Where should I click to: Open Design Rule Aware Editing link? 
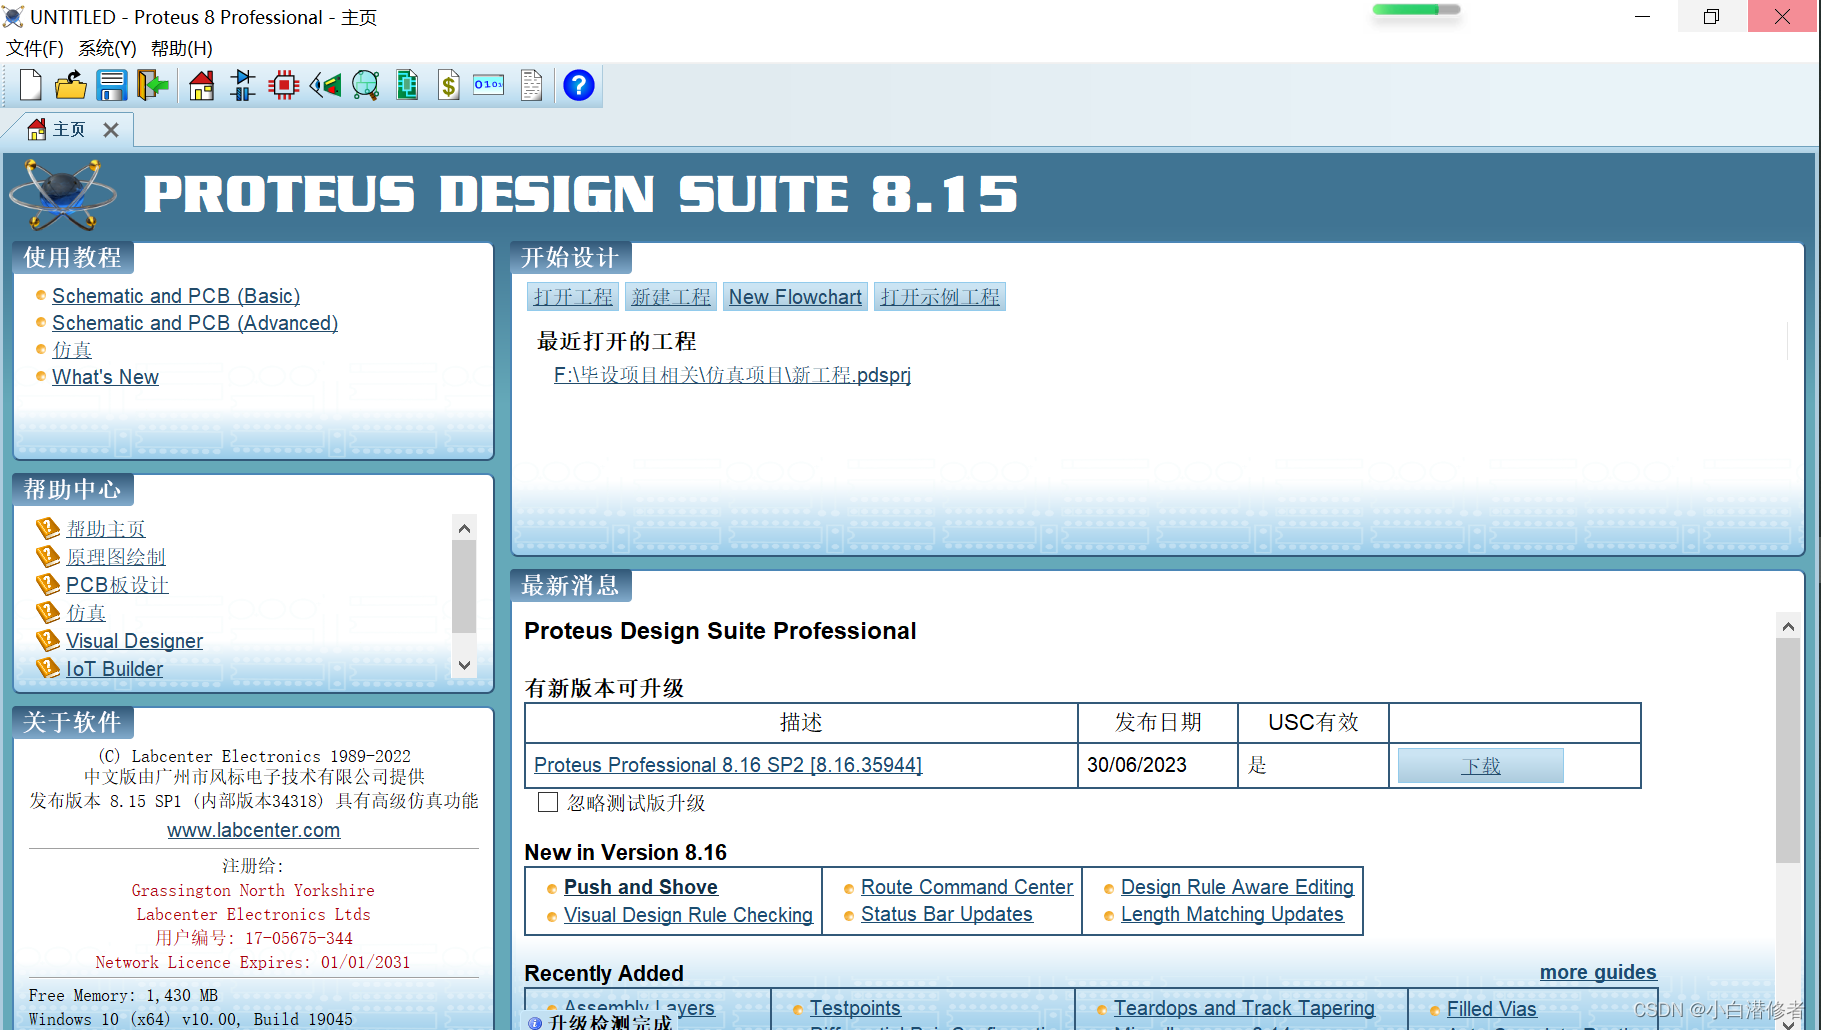(1237, 887)
